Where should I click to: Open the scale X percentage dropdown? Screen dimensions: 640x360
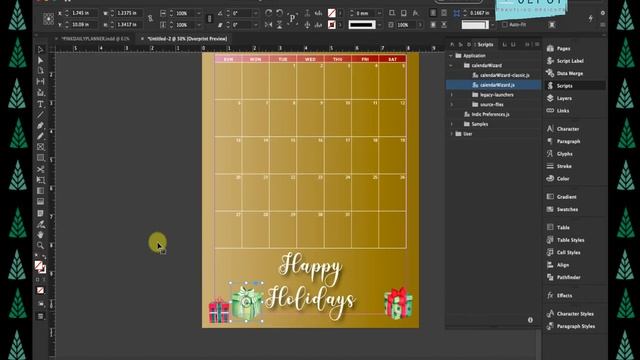[x=199, y=13]
